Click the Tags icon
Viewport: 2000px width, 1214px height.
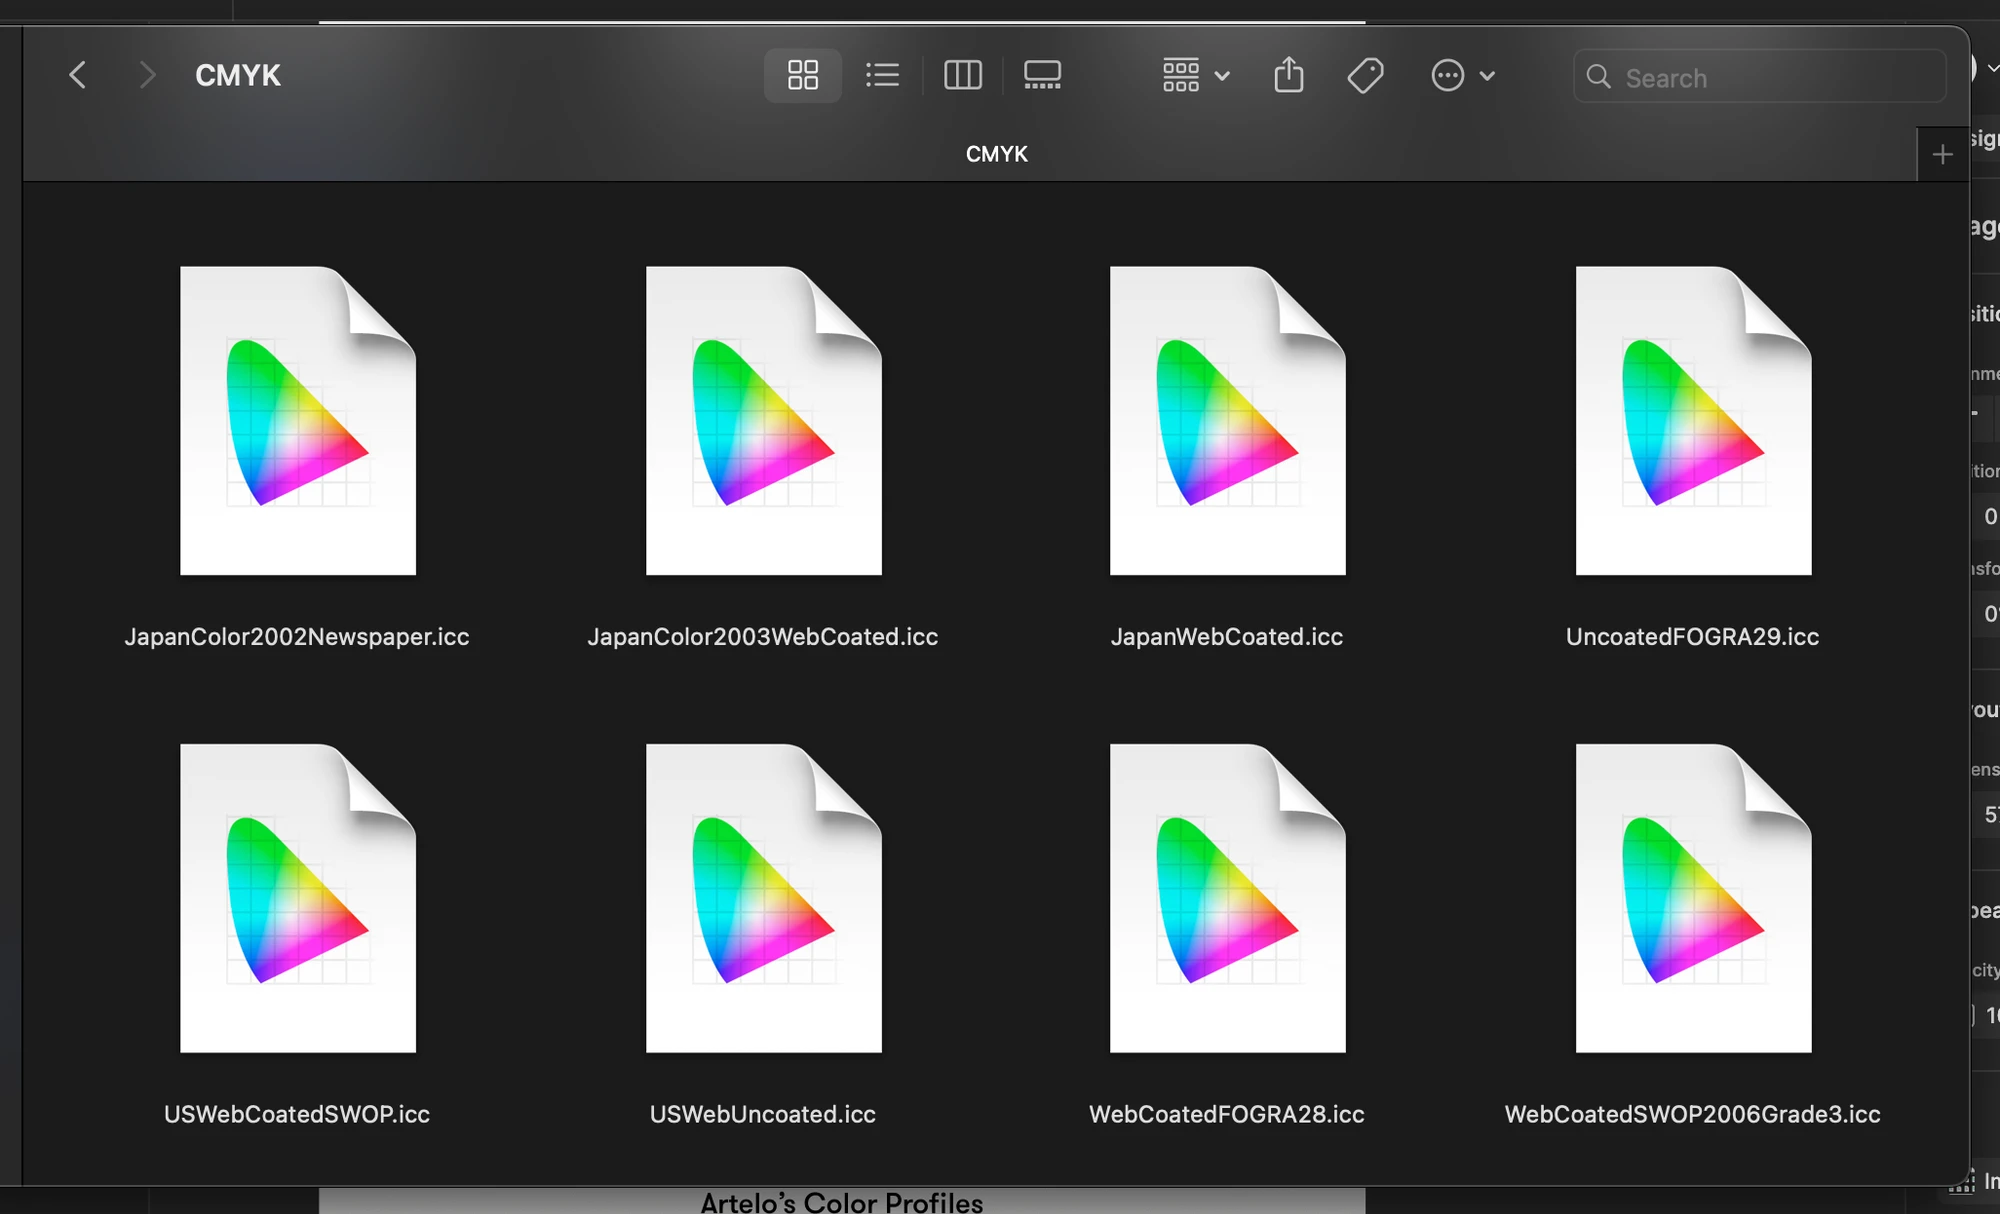coord(1365,75)
